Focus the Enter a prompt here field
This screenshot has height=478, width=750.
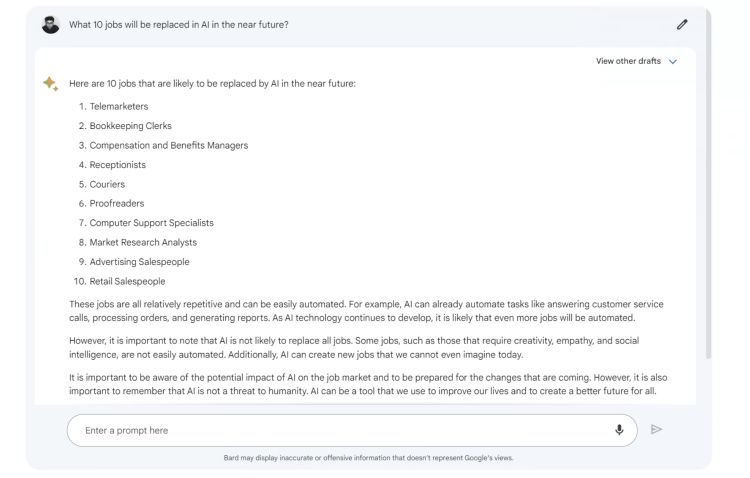[x=340, y=430]
